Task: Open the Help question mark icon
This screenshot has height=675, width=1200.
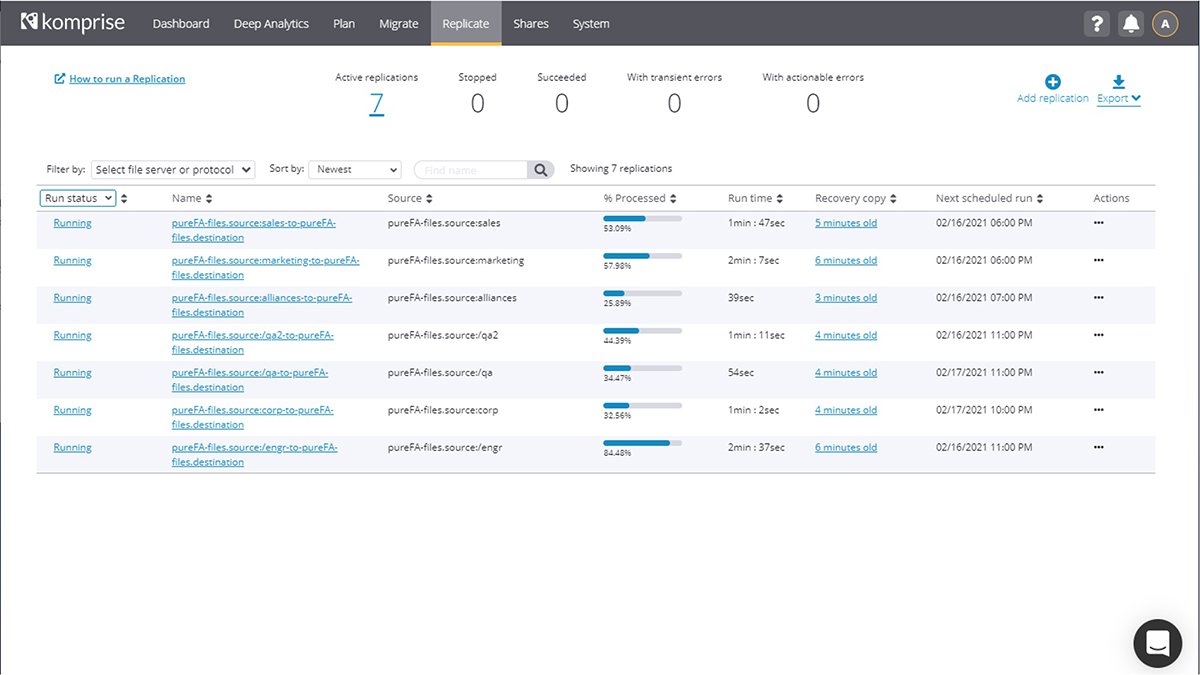Action: pyautogui.click(x=1096, y=23)
